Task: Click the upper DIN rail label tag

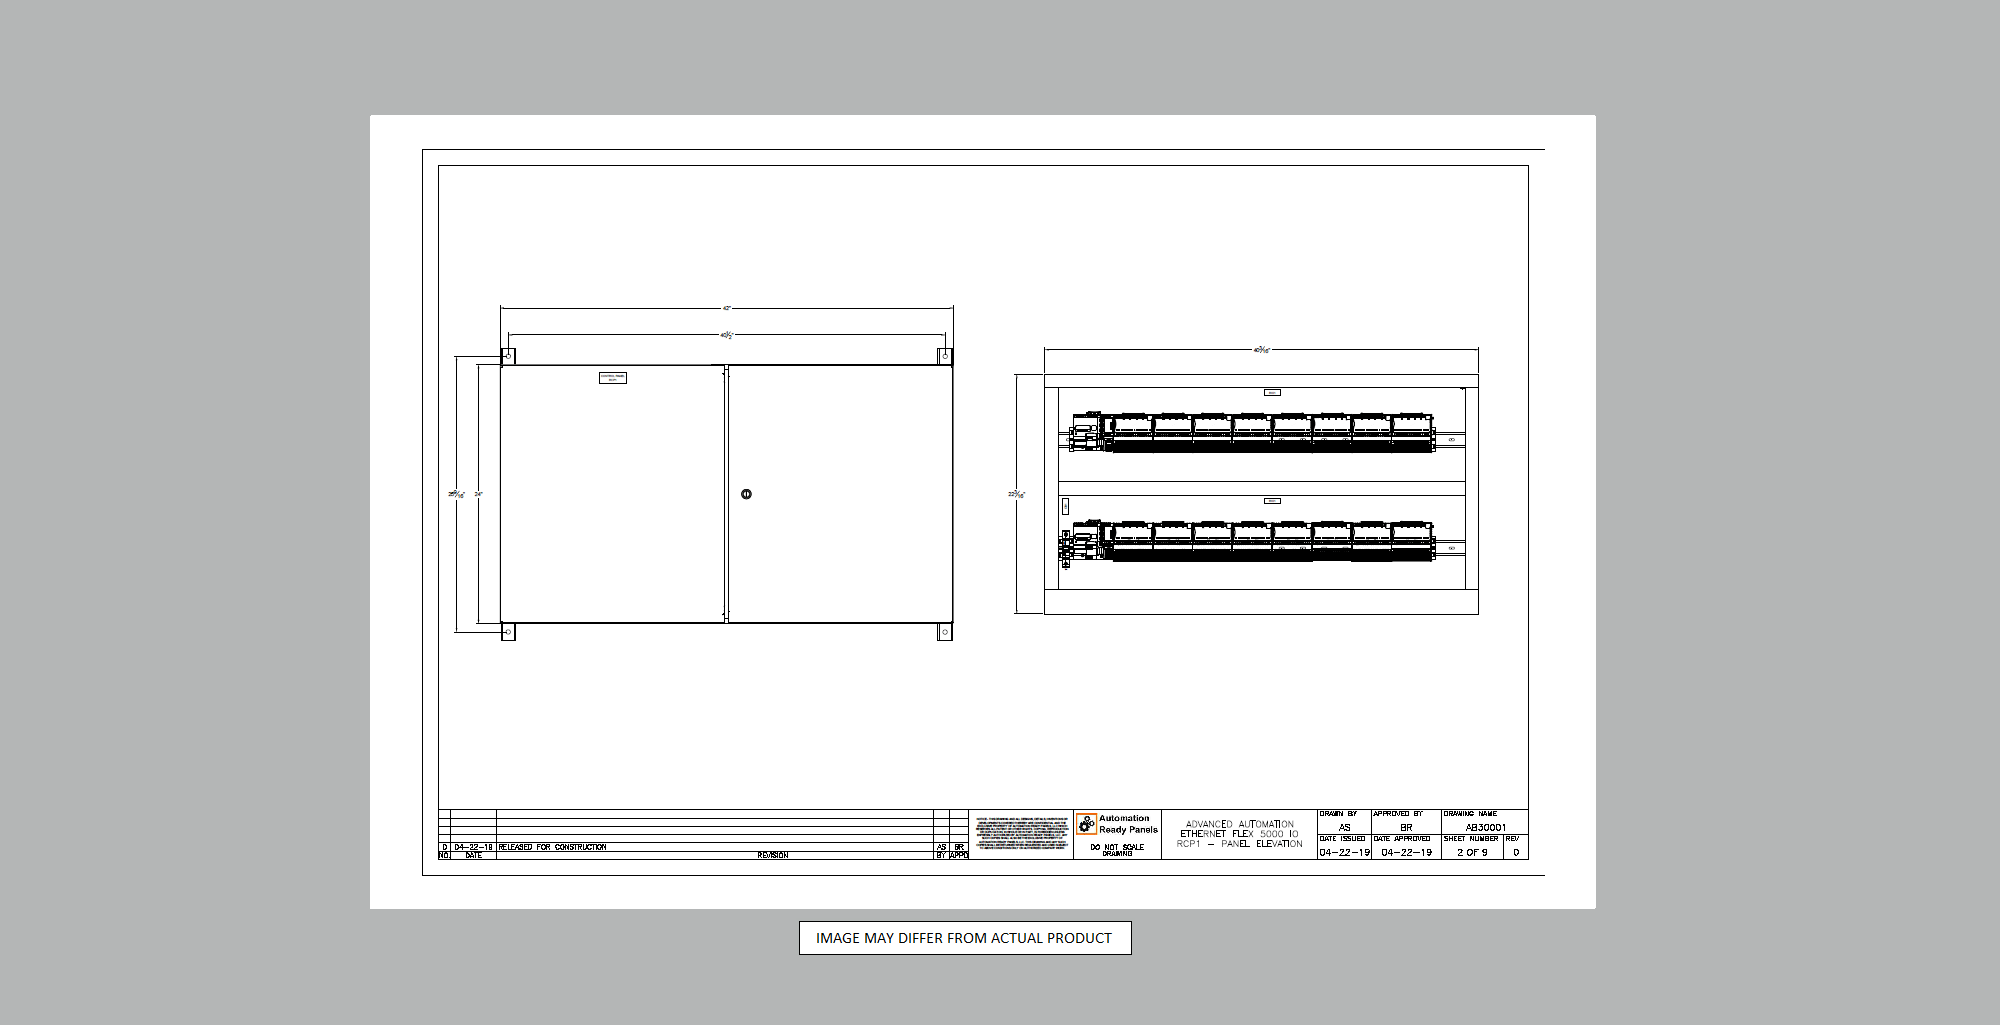Action: pos(1272,393)
